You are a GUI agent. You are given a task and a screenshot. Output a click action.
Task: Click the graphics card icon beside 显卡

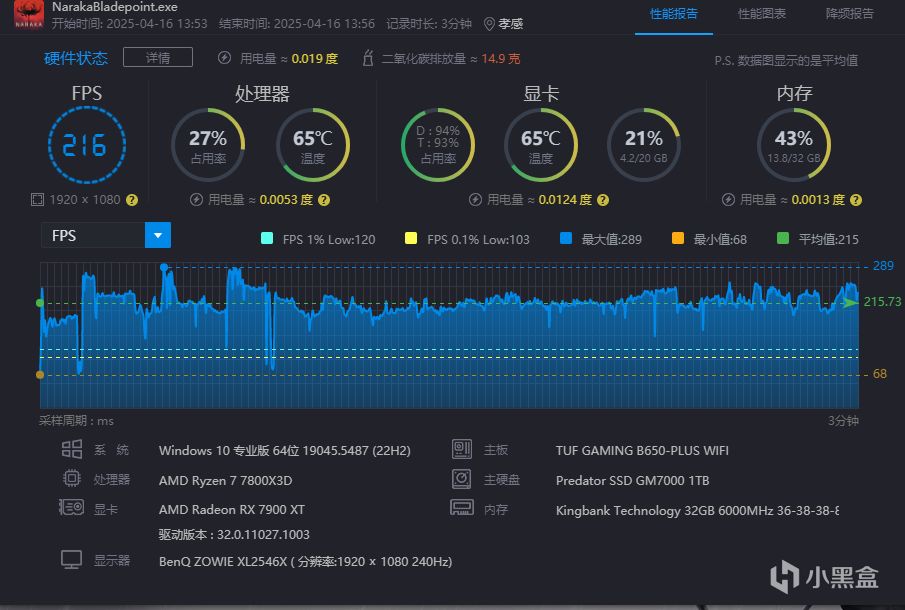(72, 508)
